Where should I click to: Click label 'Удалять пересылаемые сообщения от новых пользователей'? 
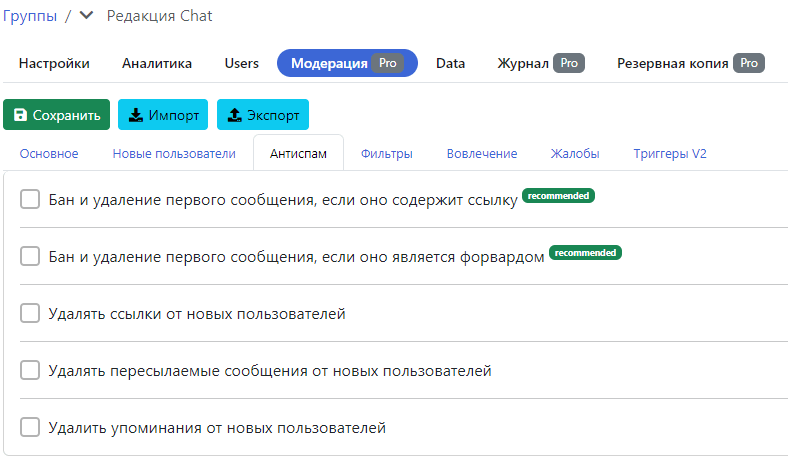point(270,371)
